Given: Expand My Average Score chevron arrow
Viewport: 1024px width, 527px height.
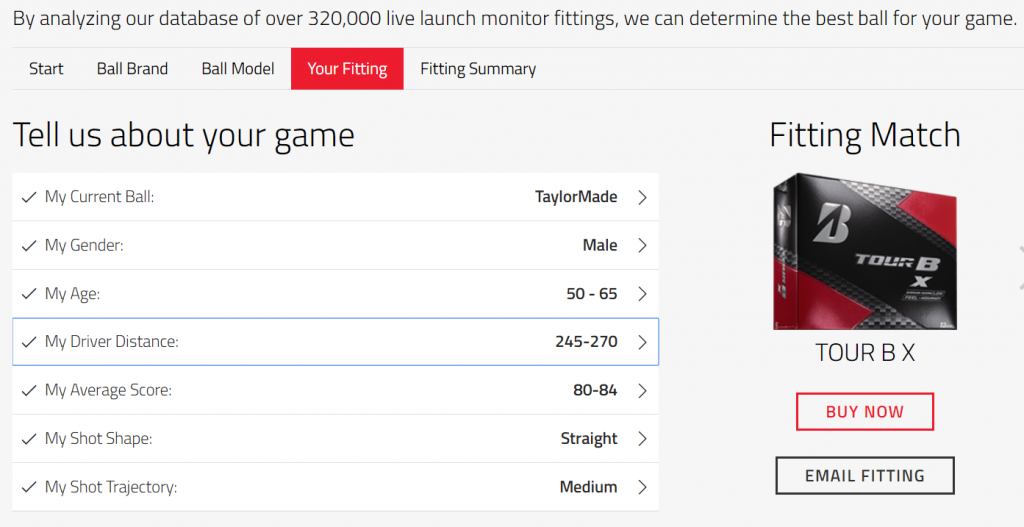Looking at the screenshot, I should (643, 391).
